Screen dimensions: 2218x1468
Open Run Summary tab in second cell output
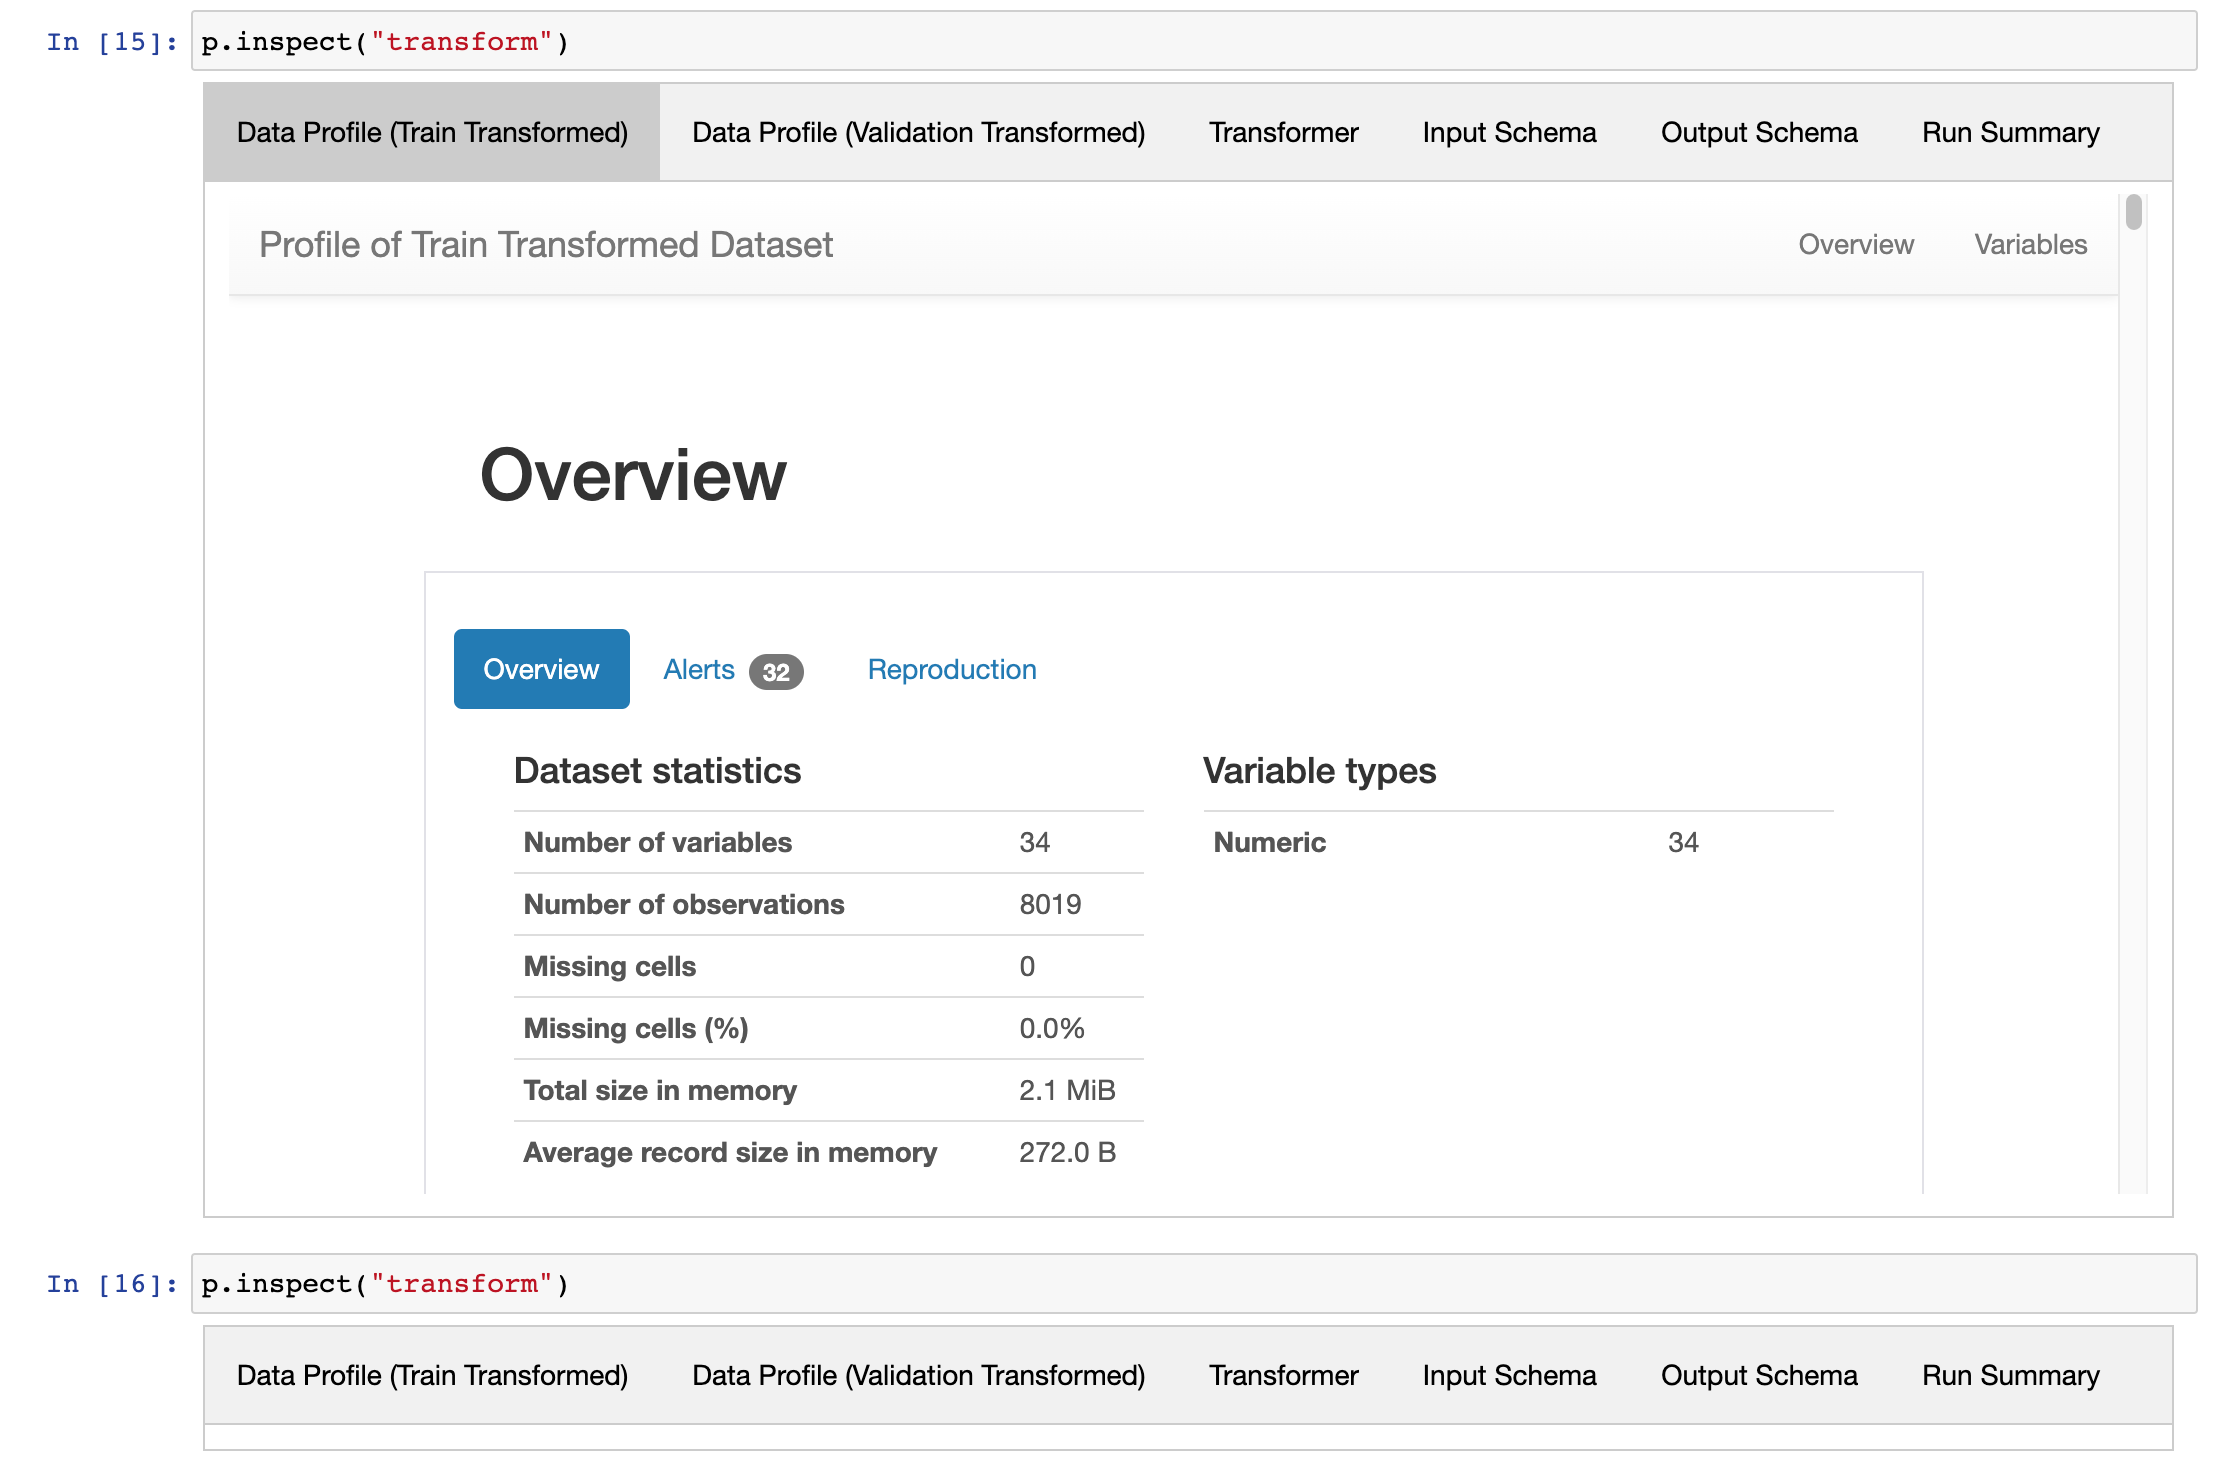2010,1375
